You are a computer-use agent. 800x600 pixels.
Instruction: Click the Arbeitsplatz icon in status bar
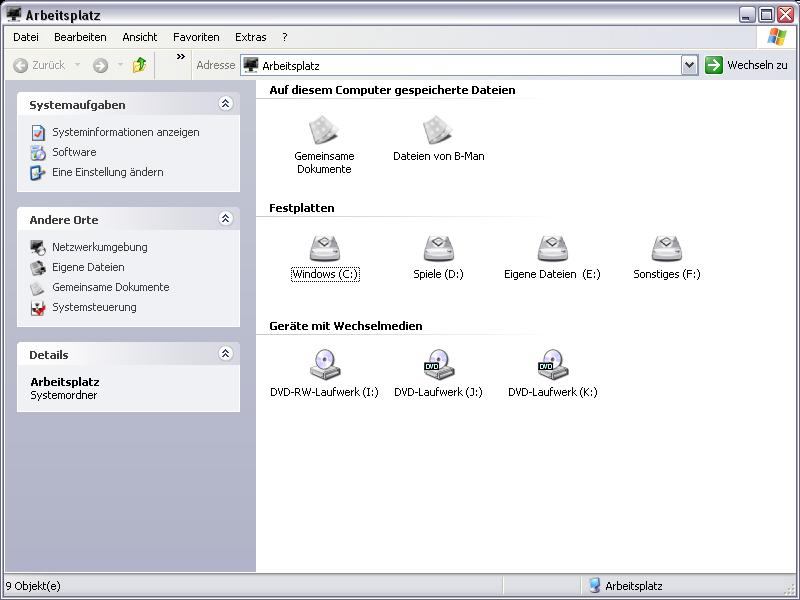(594, 585)
